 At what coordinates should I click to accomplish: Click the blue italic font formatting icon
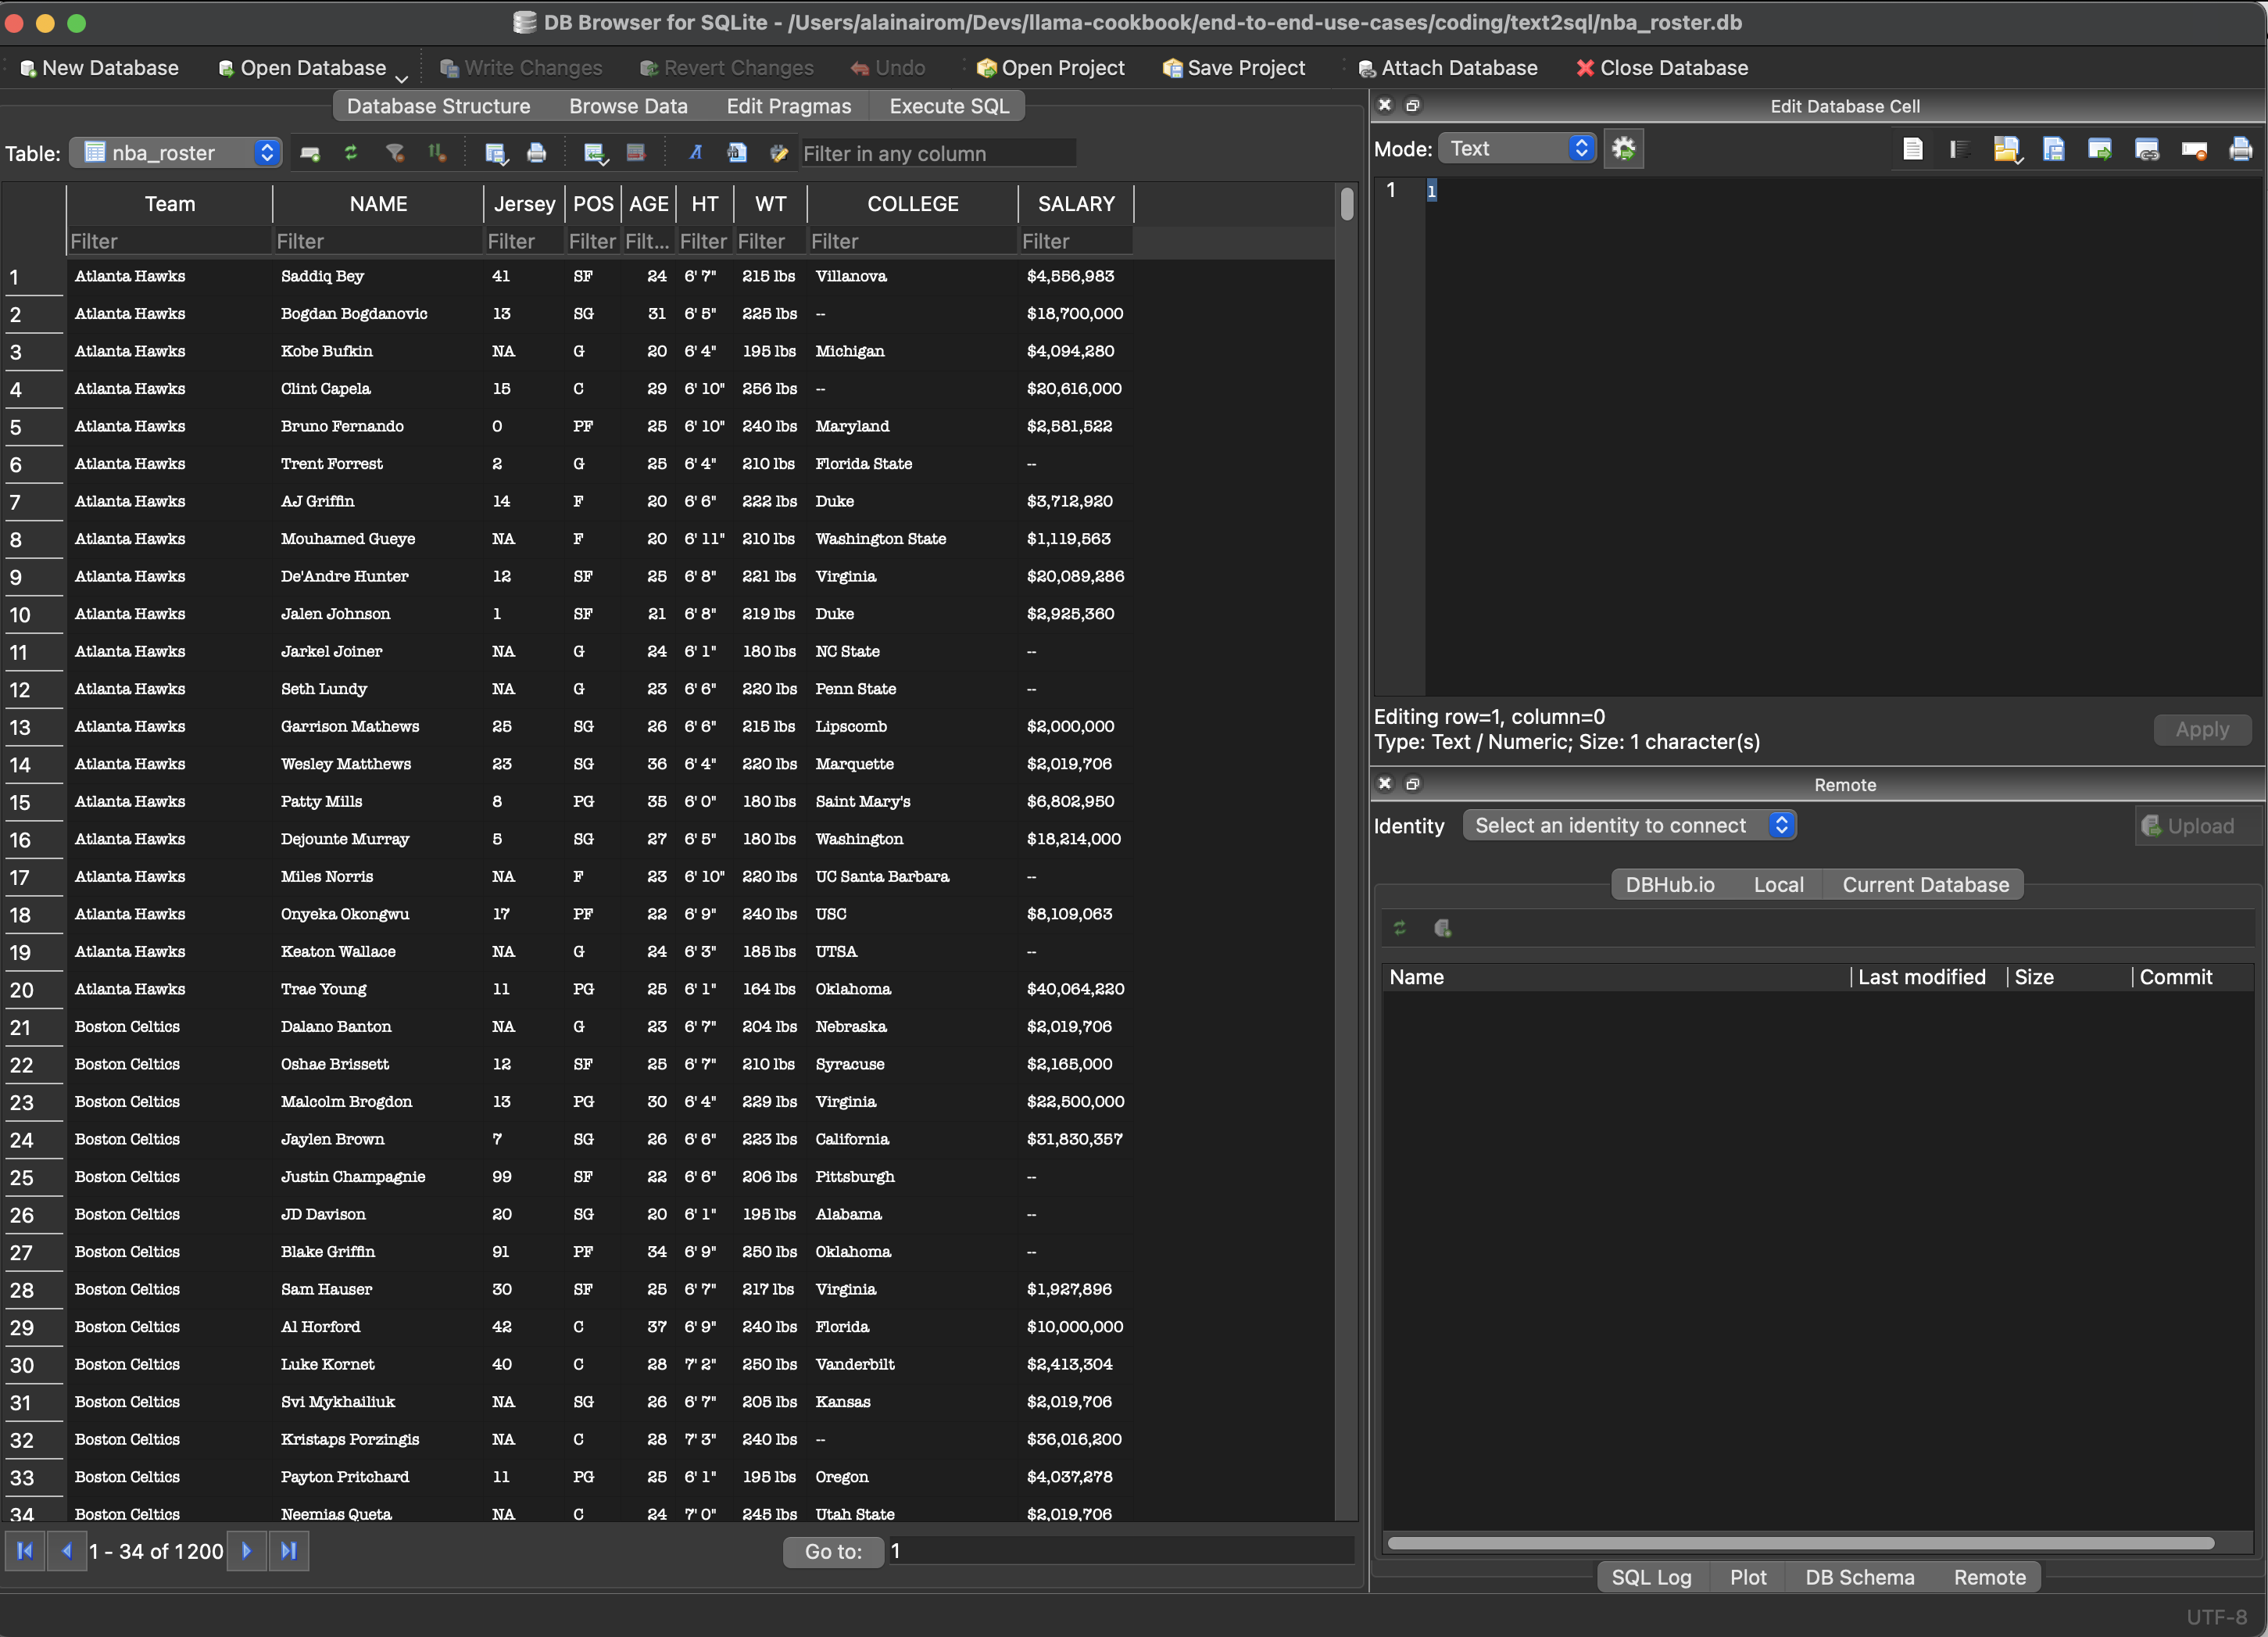pyautogui.click(x=696, y=153)
